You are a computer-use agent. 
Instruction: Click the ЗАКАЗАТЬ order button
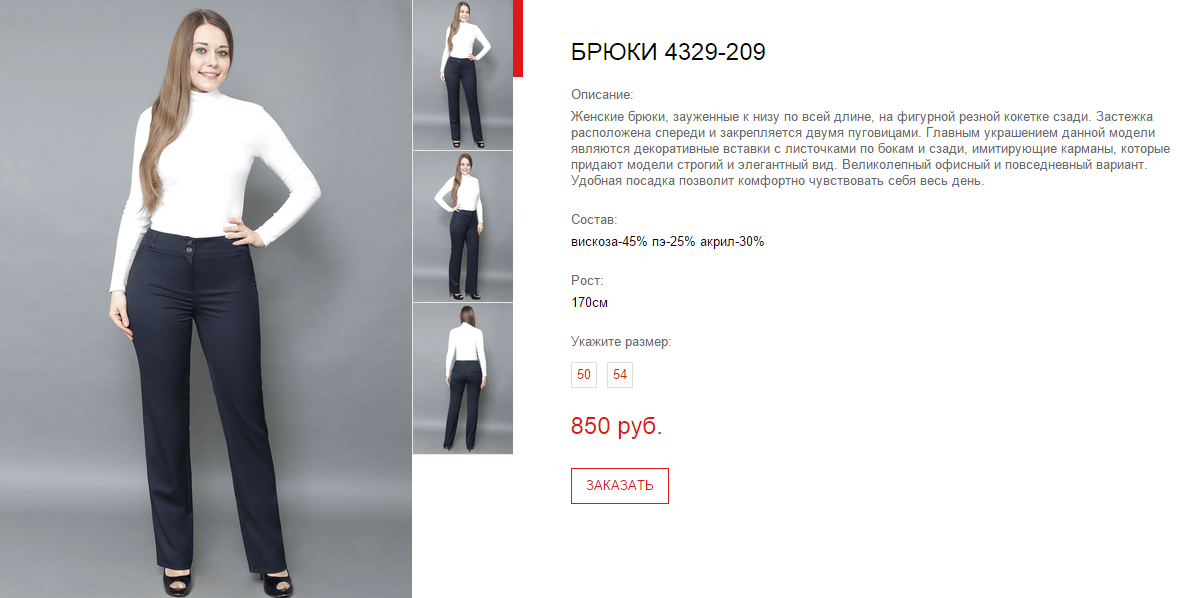click(619, 486)
